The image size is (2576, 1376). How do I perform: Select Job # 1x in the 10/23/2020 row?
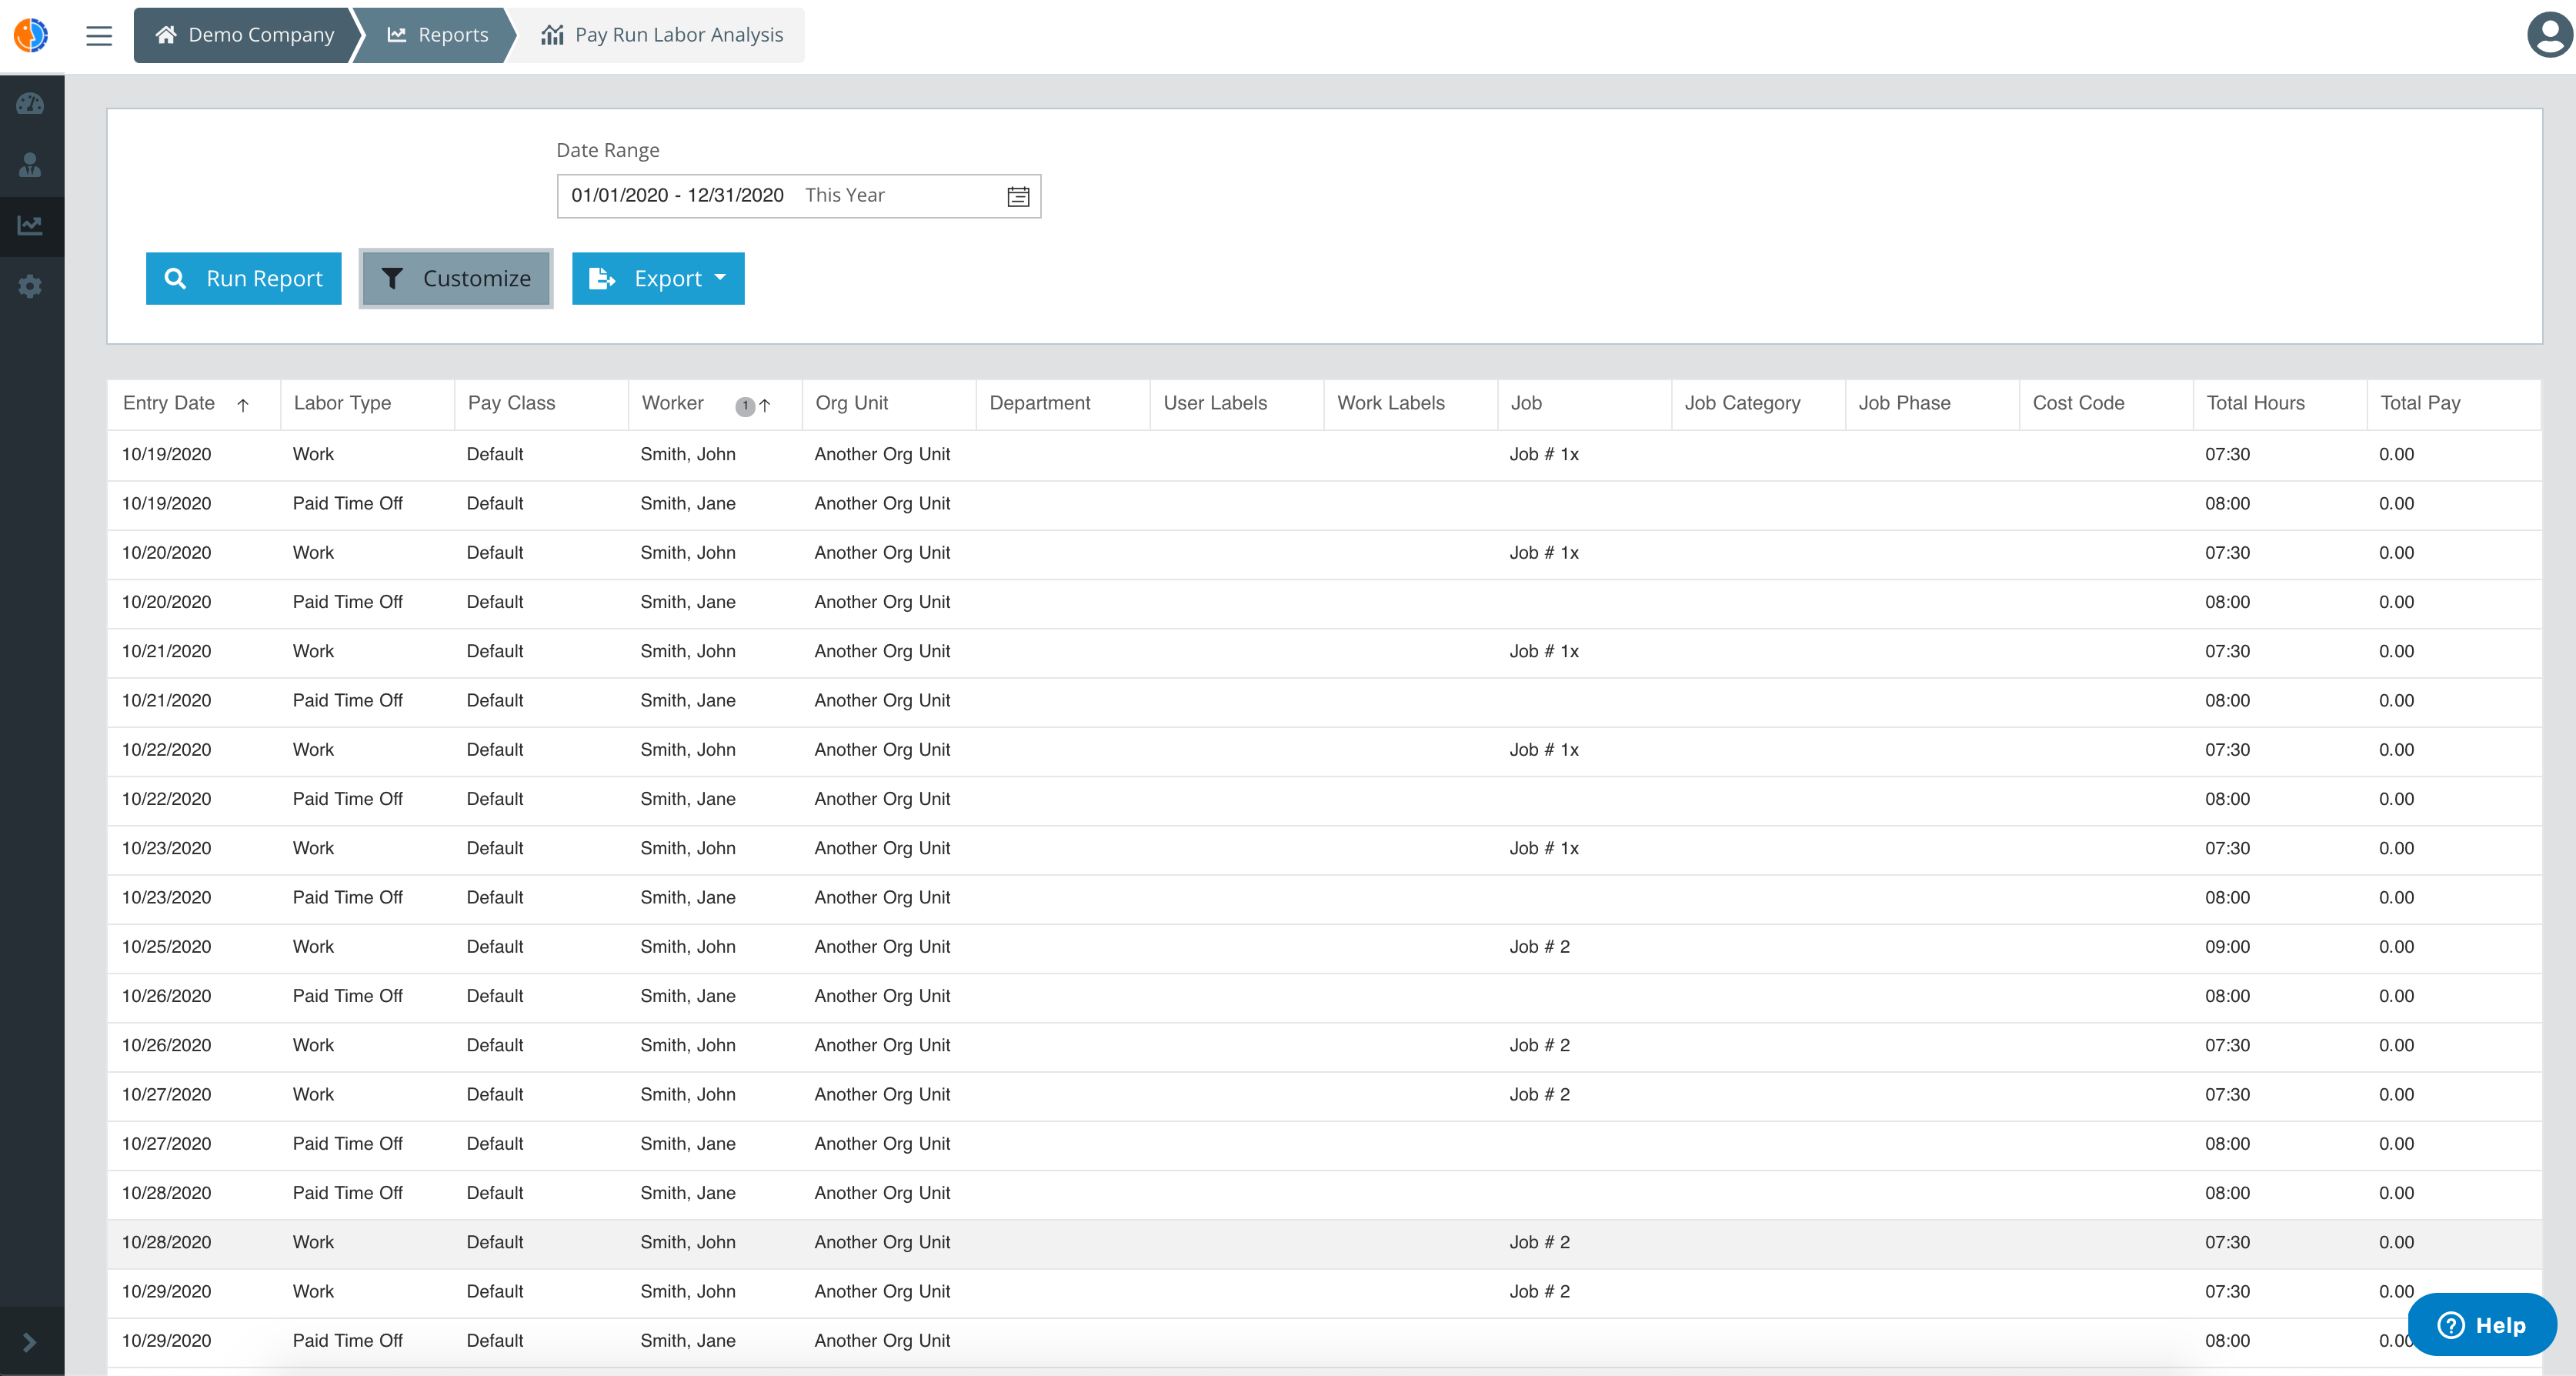click(x=1544, y=848)
